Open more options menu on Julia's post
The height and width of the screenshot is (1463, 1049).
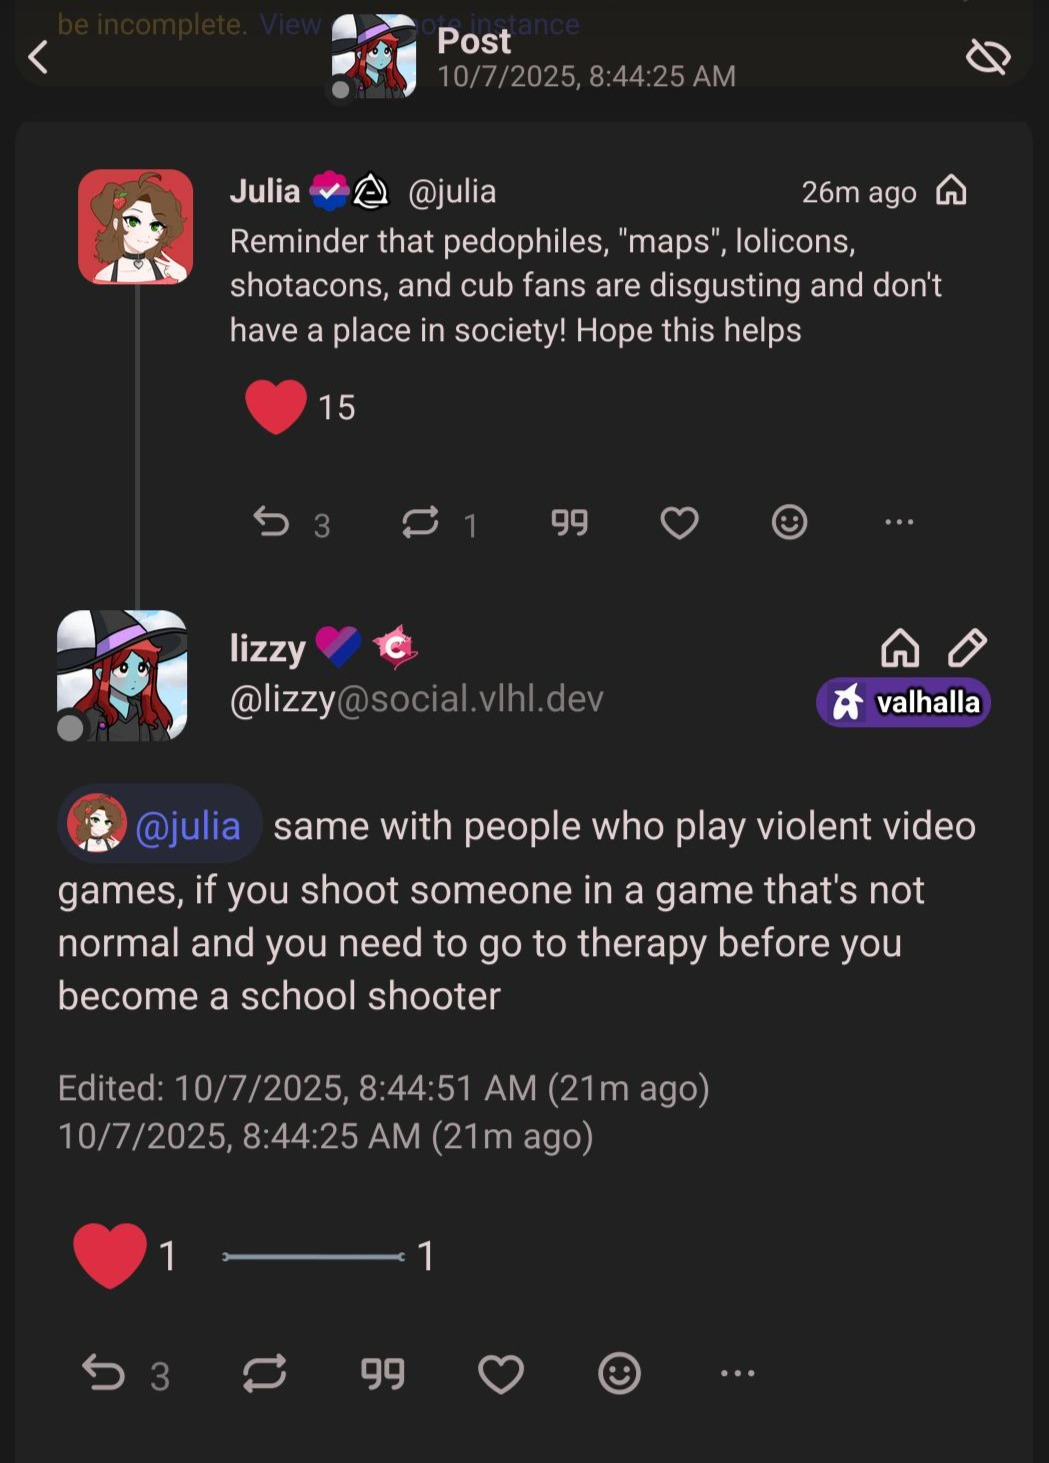point(899,522)
